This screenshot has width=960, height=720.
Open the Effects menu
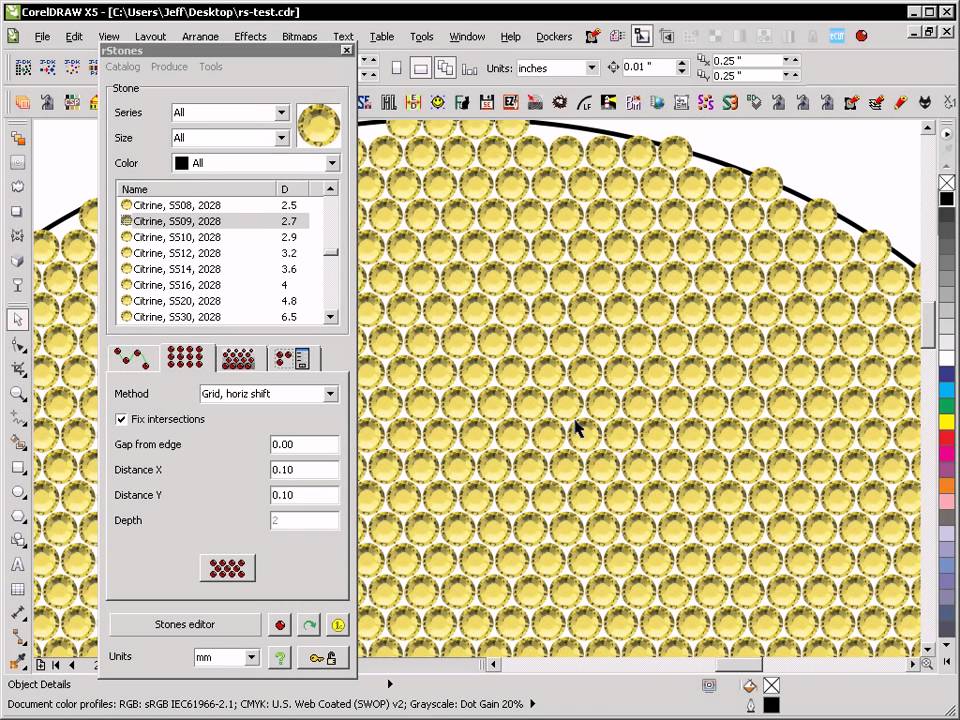(250, 37)
